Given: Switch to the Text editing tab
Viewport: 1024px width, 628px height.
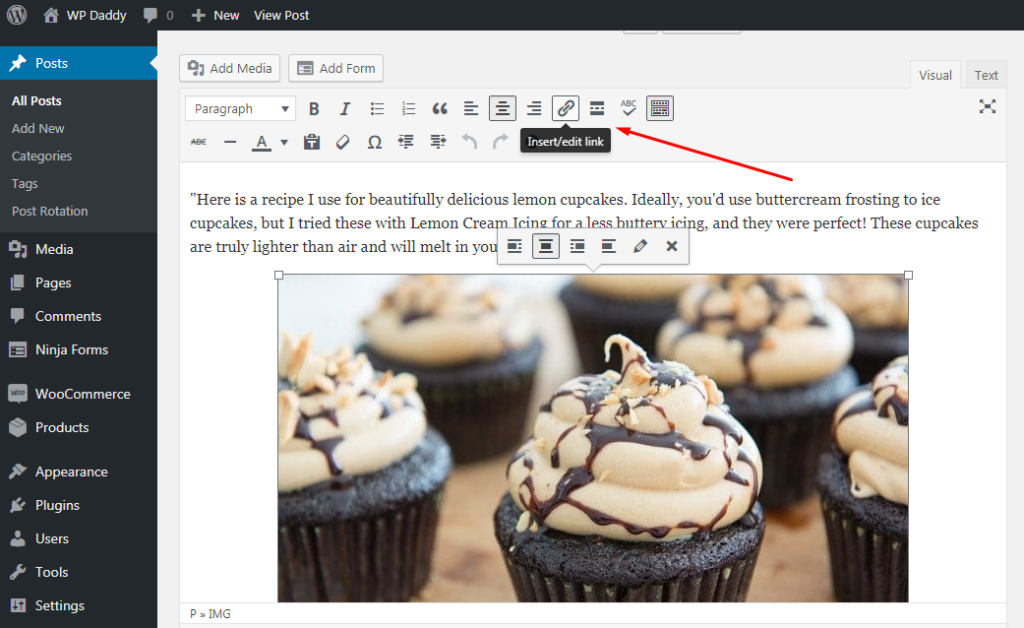Looking at the screenshot, I should point(986,74).
